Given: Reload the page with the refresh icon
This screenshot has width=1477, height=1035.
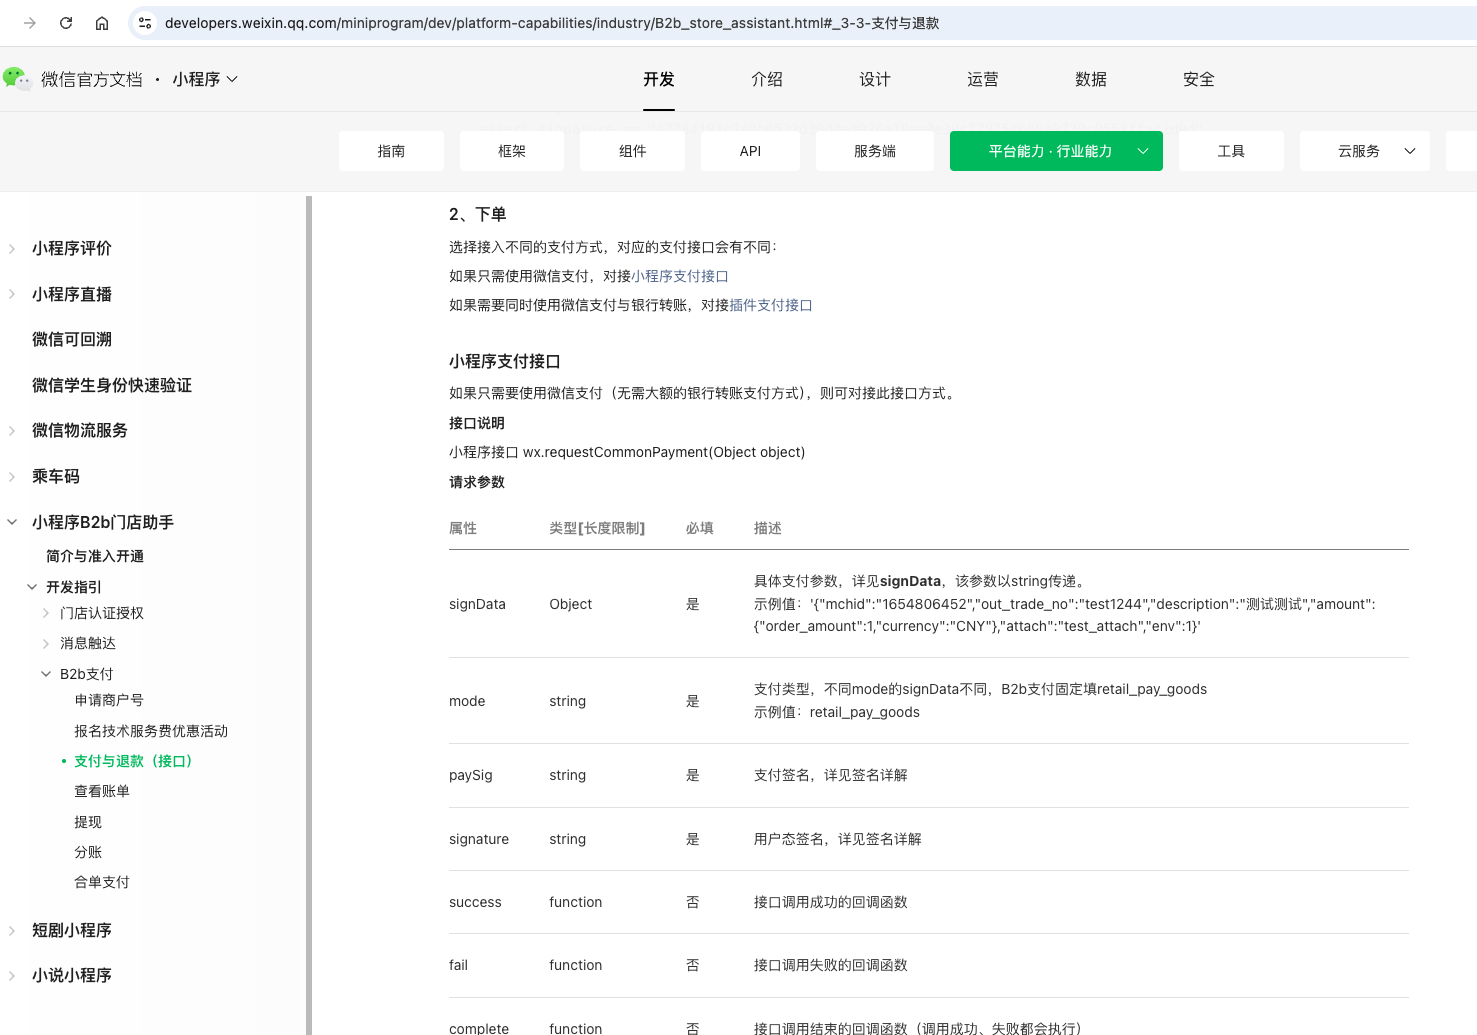Looking at the screenshot, I should tap(66, 23).
